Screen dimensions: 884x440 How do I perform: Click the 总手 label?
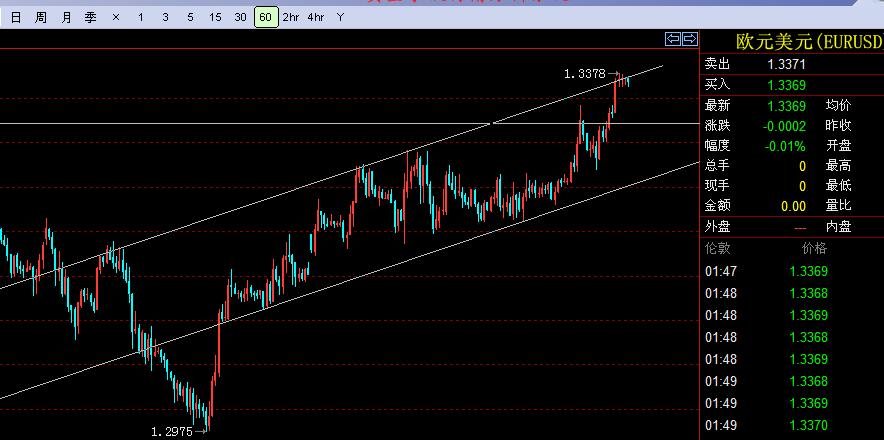pos(717,166)
